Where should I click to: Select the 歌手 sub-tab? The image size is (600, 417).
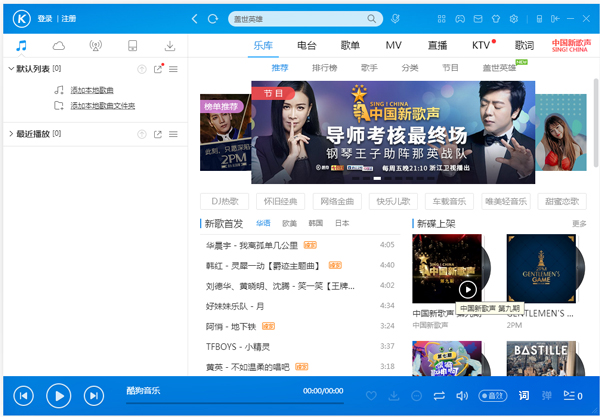[369, 68]
